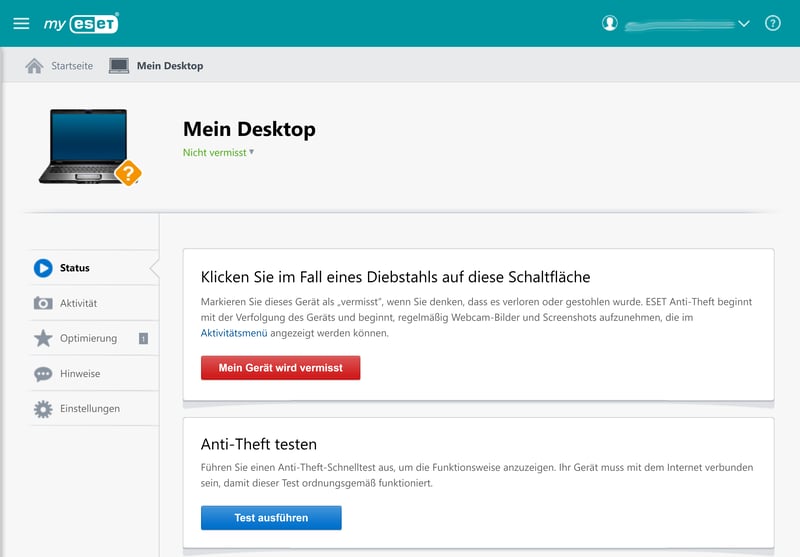
Task: Click the my ESET logo
Action: click(81, 23)
